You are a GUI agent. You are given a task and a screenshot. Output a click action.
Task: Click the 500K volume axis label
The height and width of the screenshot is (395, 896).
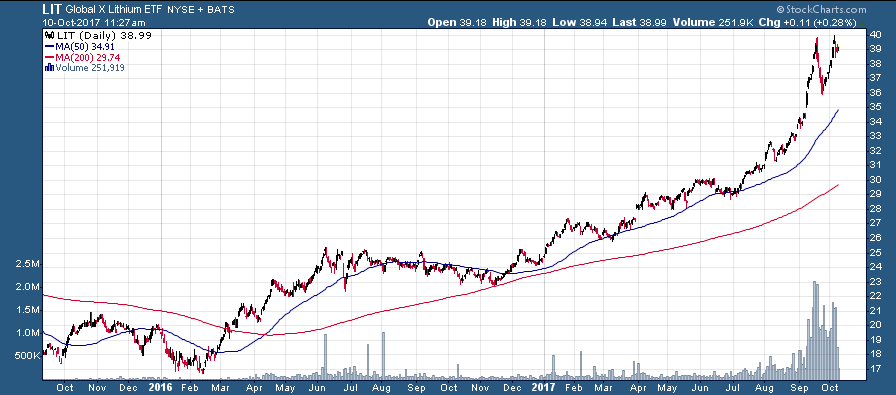(27, 356)
